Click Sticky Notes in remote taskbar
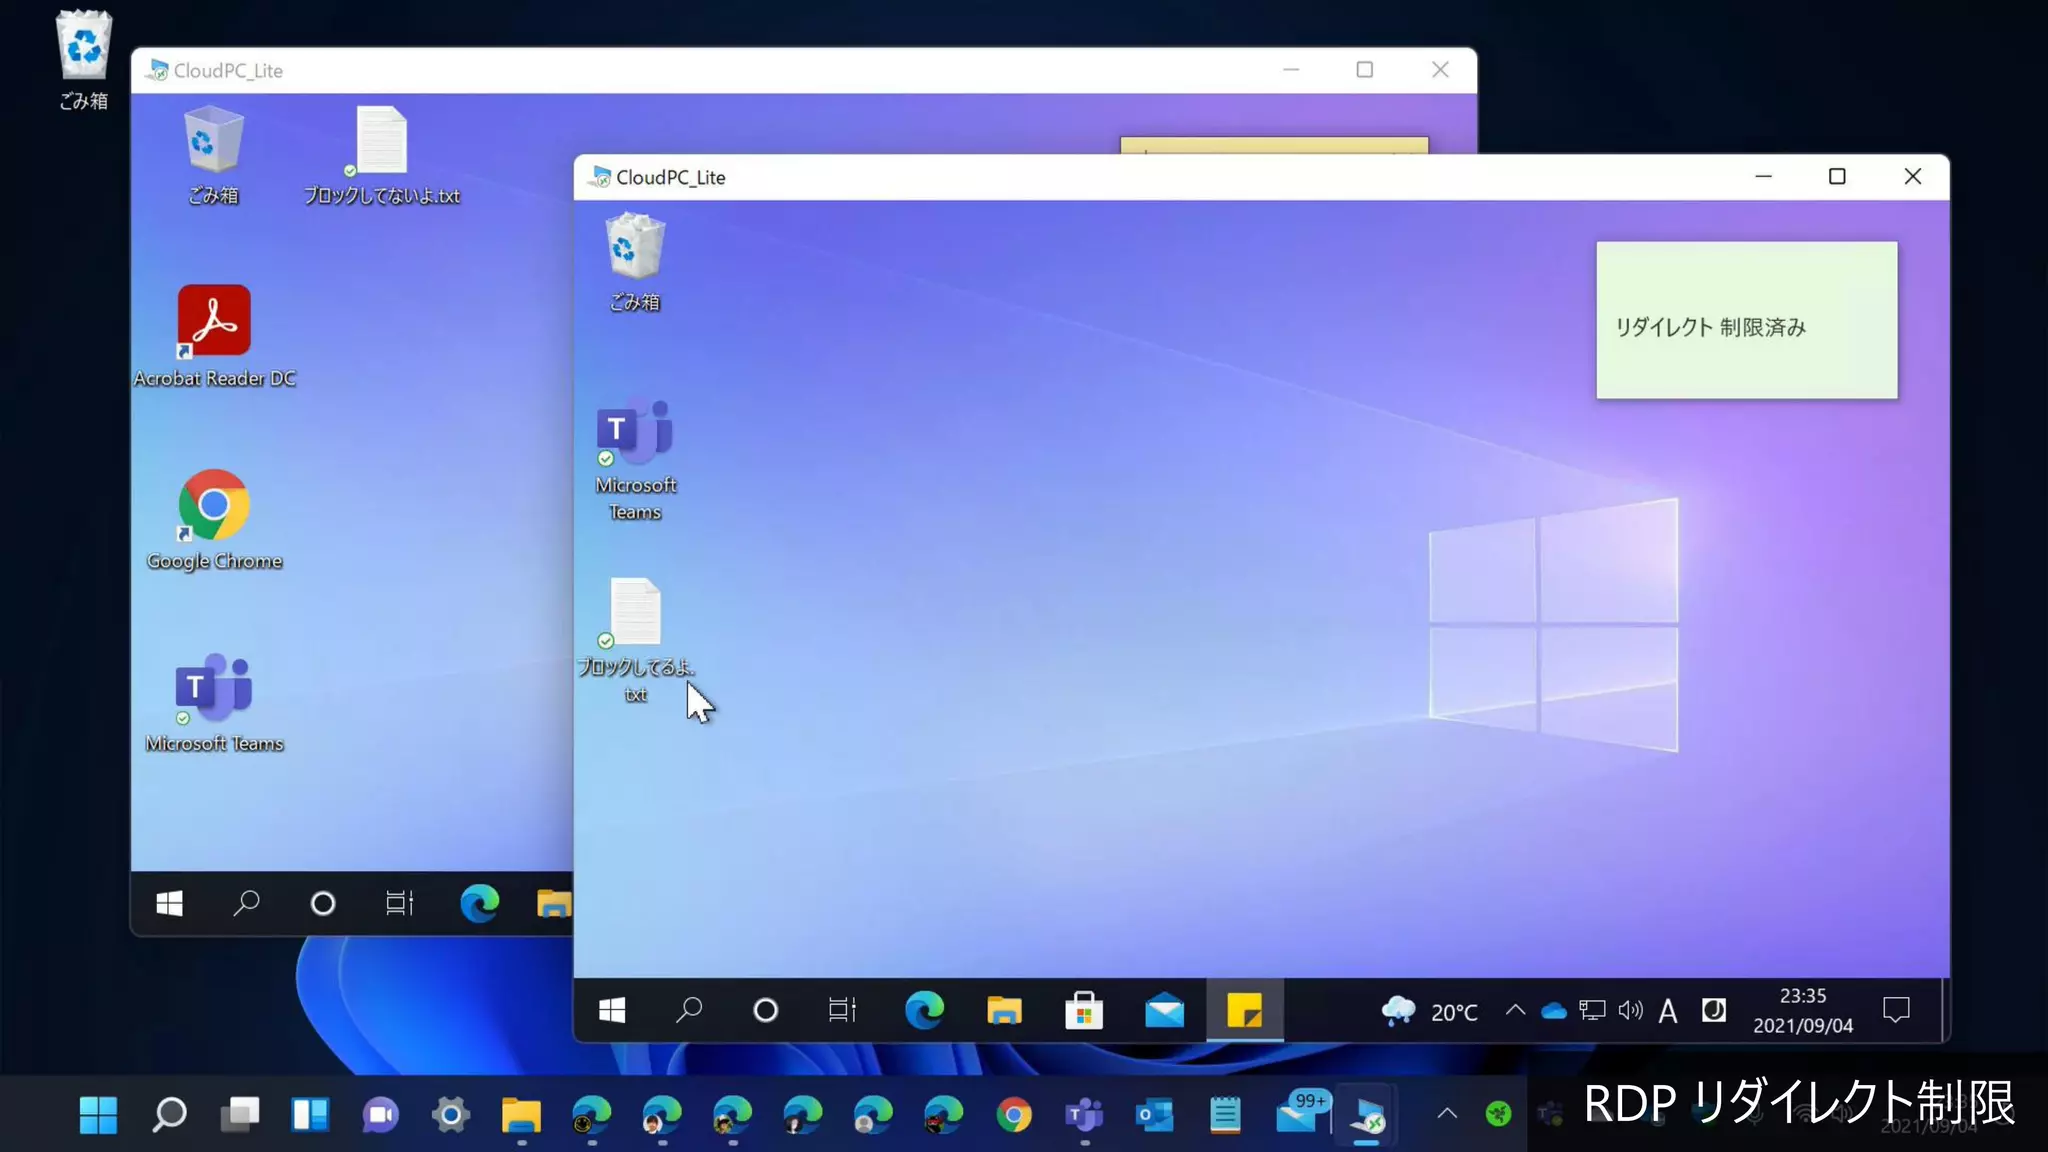This screenshot has height=1152, width=2048. point(1244,1011)
